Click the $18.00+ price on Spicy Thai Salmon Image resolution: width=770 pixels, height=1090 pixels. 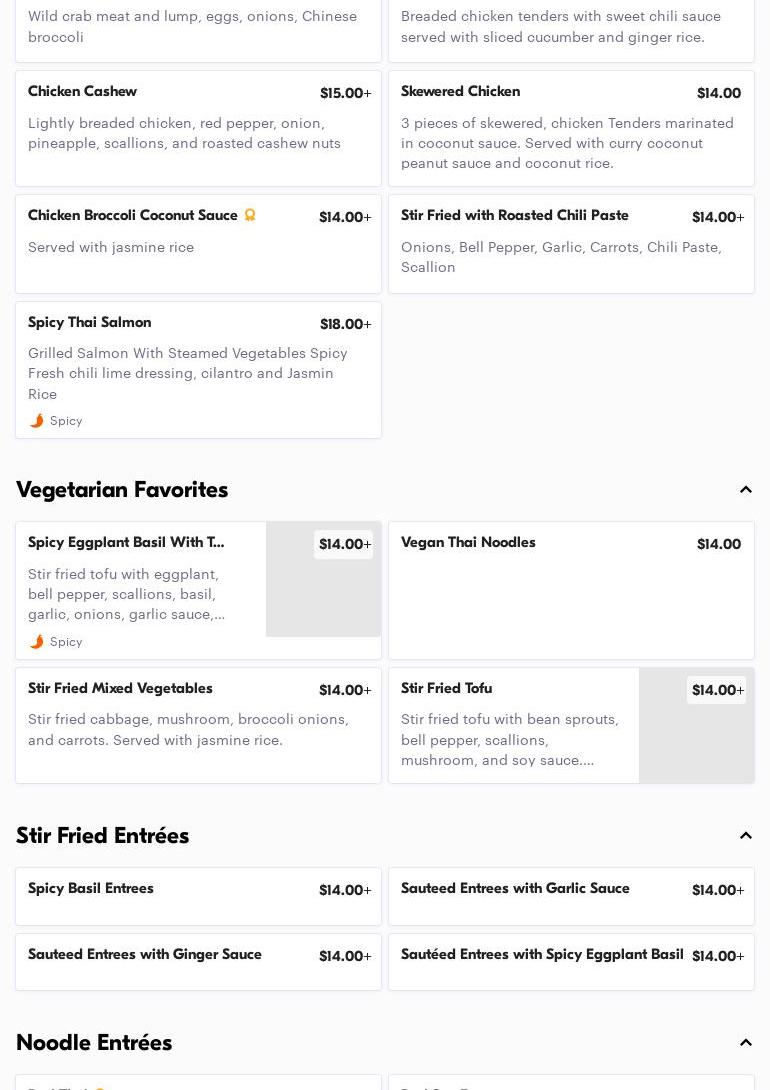[x=345, y=324]
